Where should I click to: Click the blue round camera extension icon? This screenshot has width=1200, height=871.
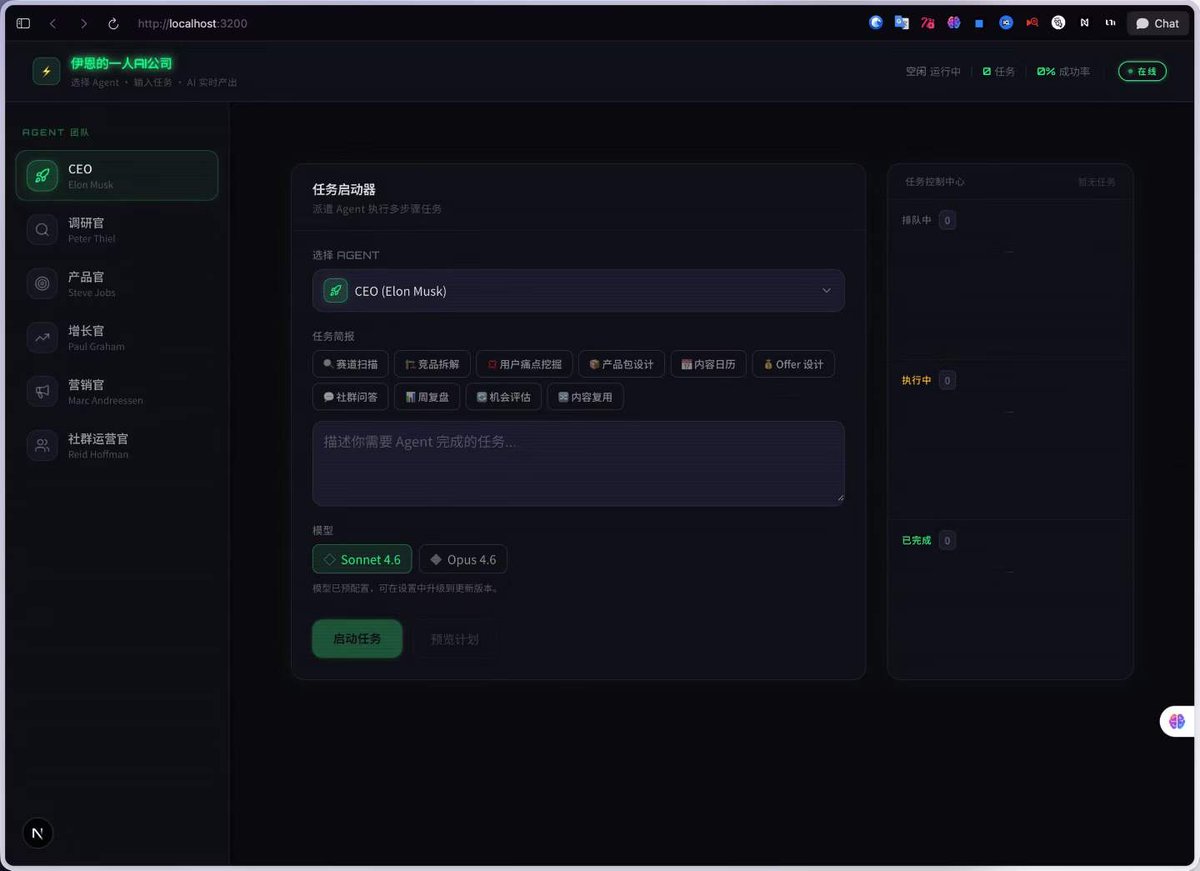tap(1006, 22)
